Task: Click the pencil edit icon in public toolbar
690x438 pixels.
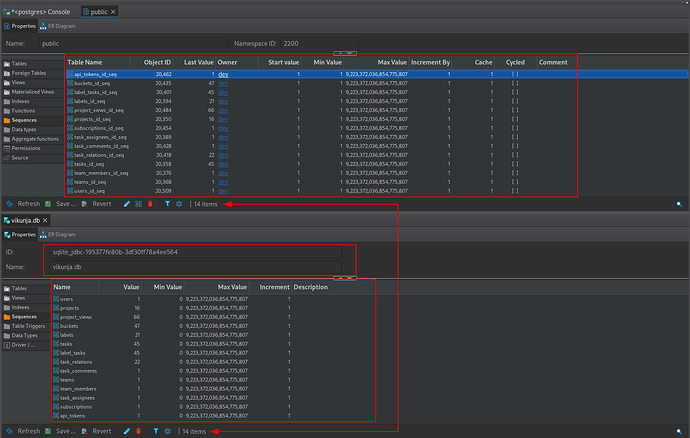Action: coord(127,204)
